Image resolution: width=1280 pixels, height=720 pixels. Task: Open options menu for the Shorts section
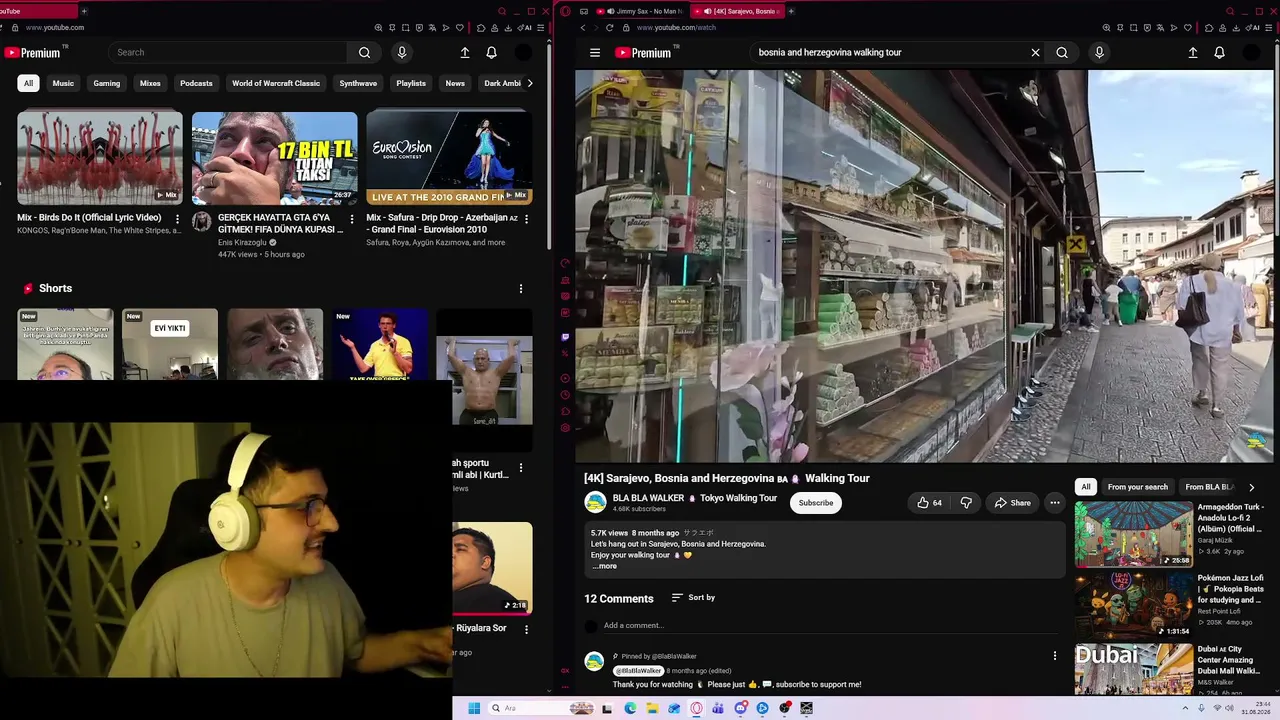[x=520, y=289]
